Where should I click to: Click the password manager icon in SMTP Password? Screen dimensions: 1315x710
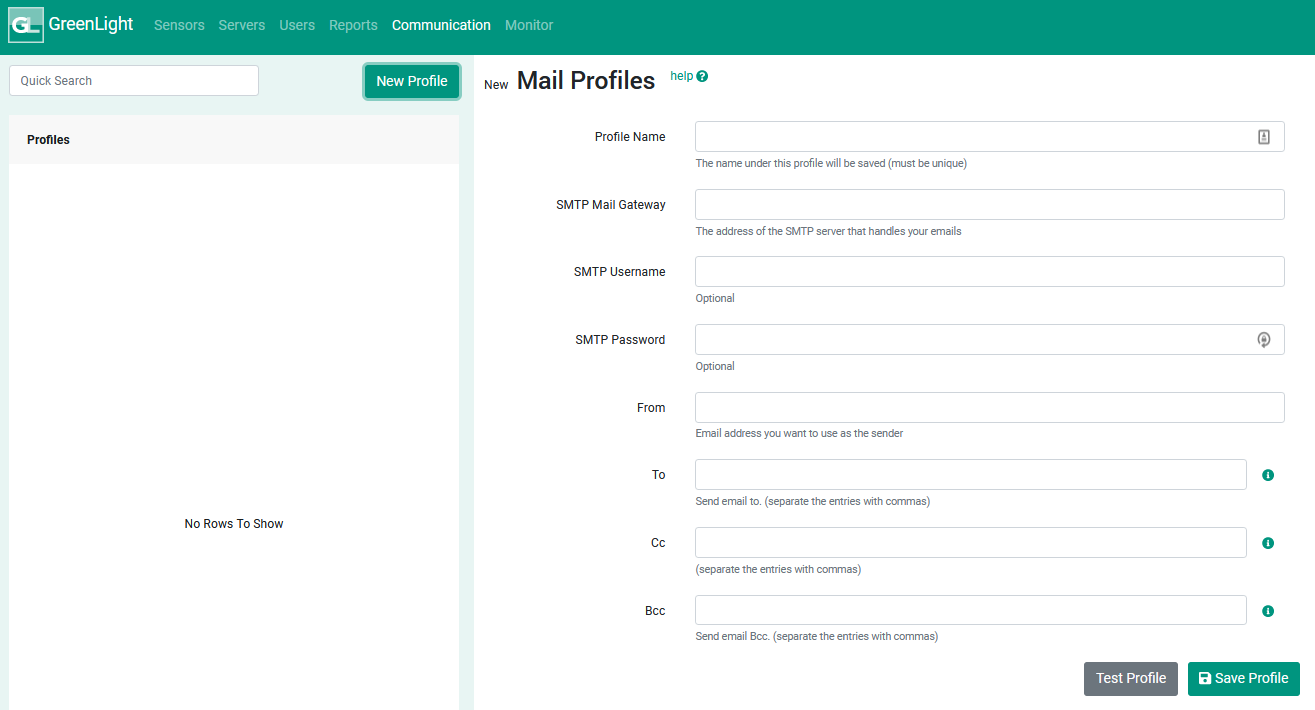[1263, 340]
